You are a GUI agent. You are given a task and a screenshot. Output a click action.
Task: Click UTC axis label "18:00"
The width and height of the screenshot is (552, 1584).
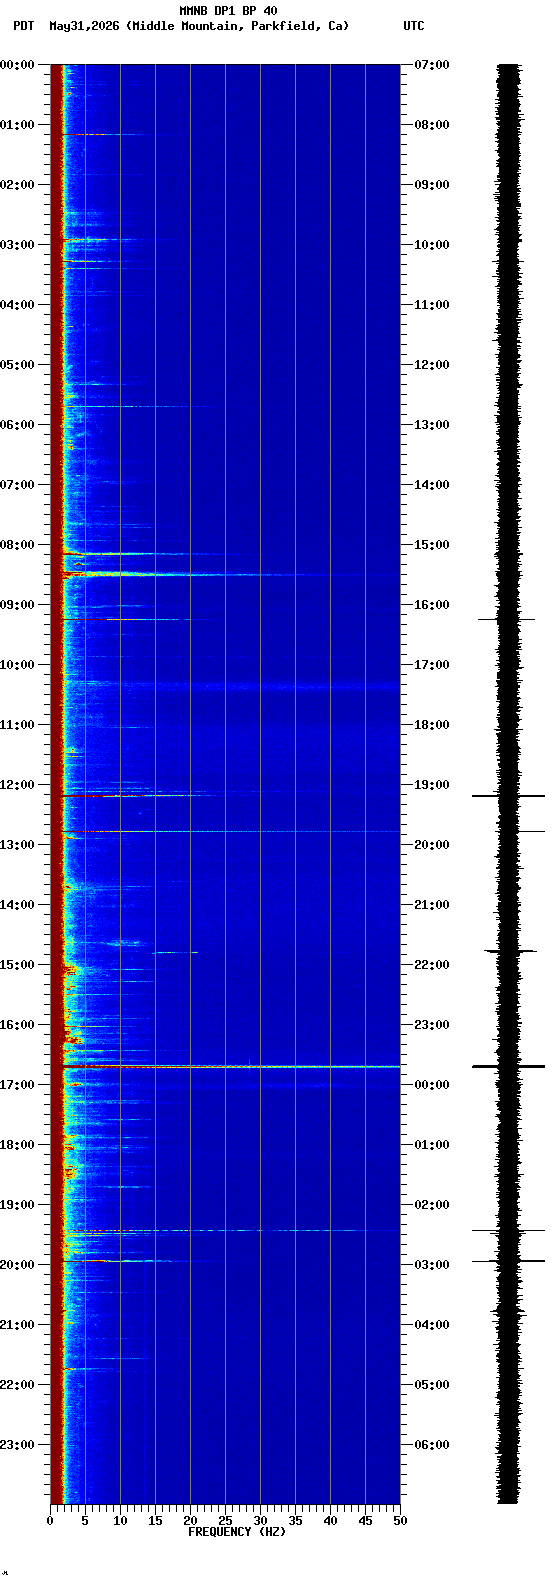click(x=432, y=725)
